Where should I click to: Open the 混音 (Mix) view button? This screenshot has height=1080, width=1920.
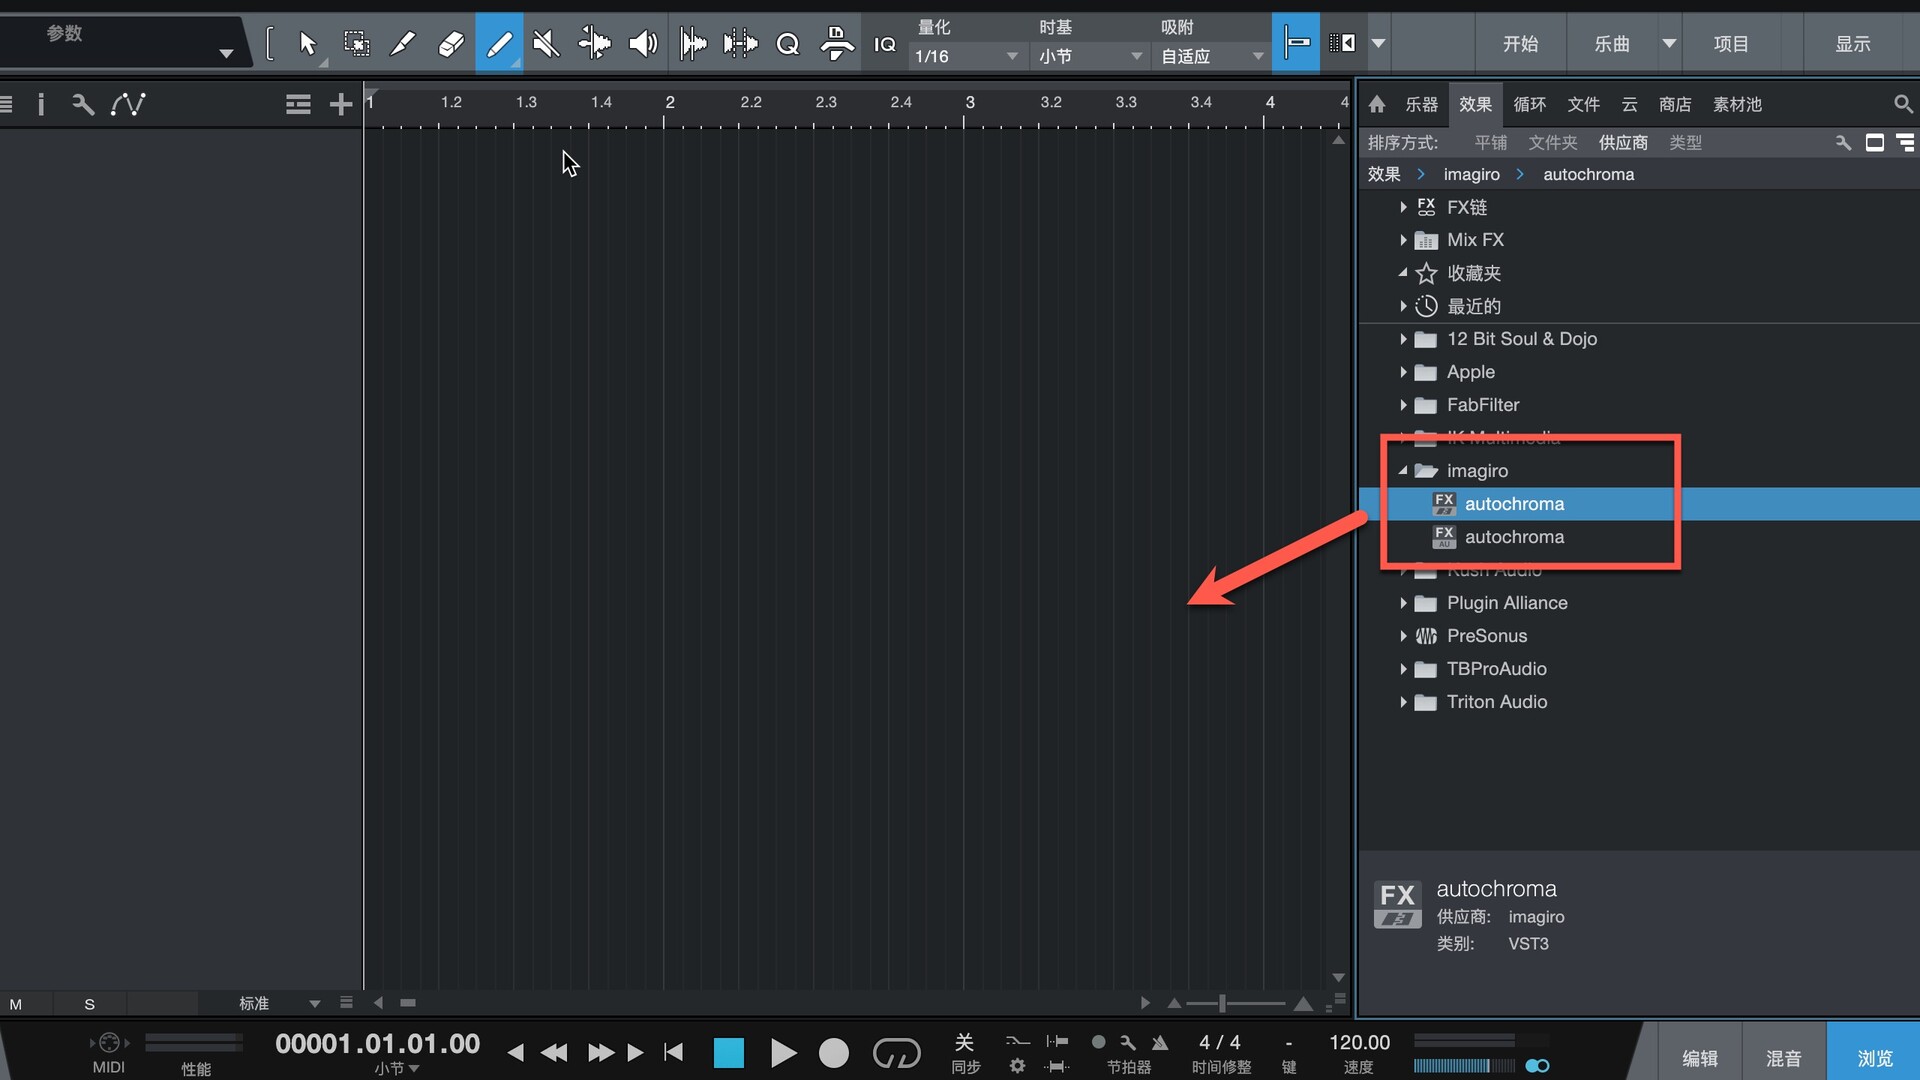tap(1783, 1057)
